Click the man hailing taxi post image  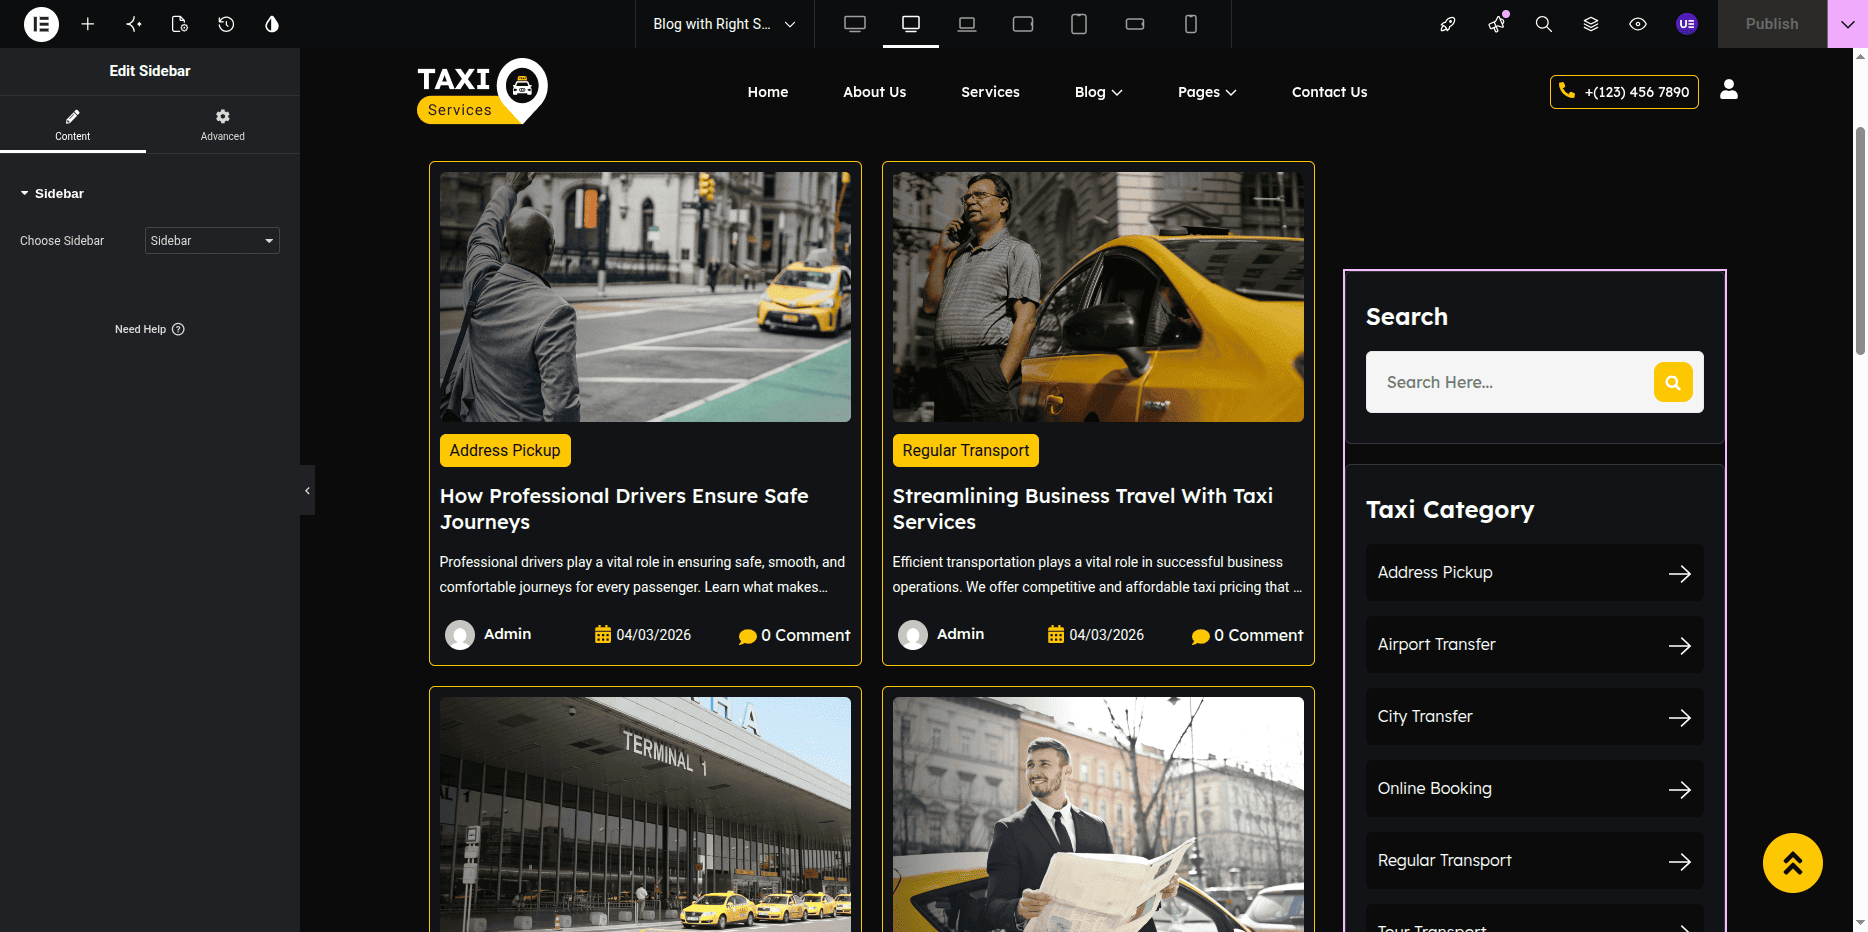645,297
